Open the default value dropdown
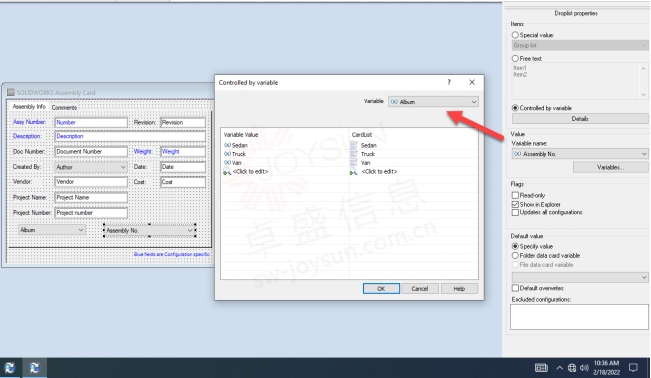Viewport: 651px width, 378px height. [580, 277]
